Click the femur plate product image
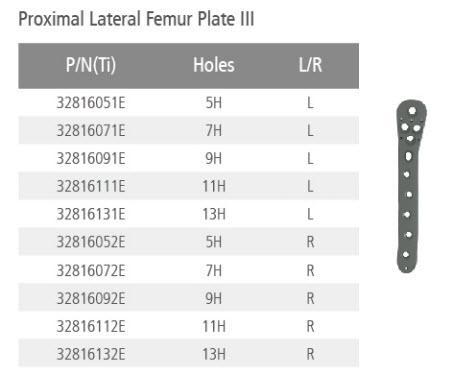Viewport: 456px width, 388px height. pyautogui.click(x=411, y=186)
